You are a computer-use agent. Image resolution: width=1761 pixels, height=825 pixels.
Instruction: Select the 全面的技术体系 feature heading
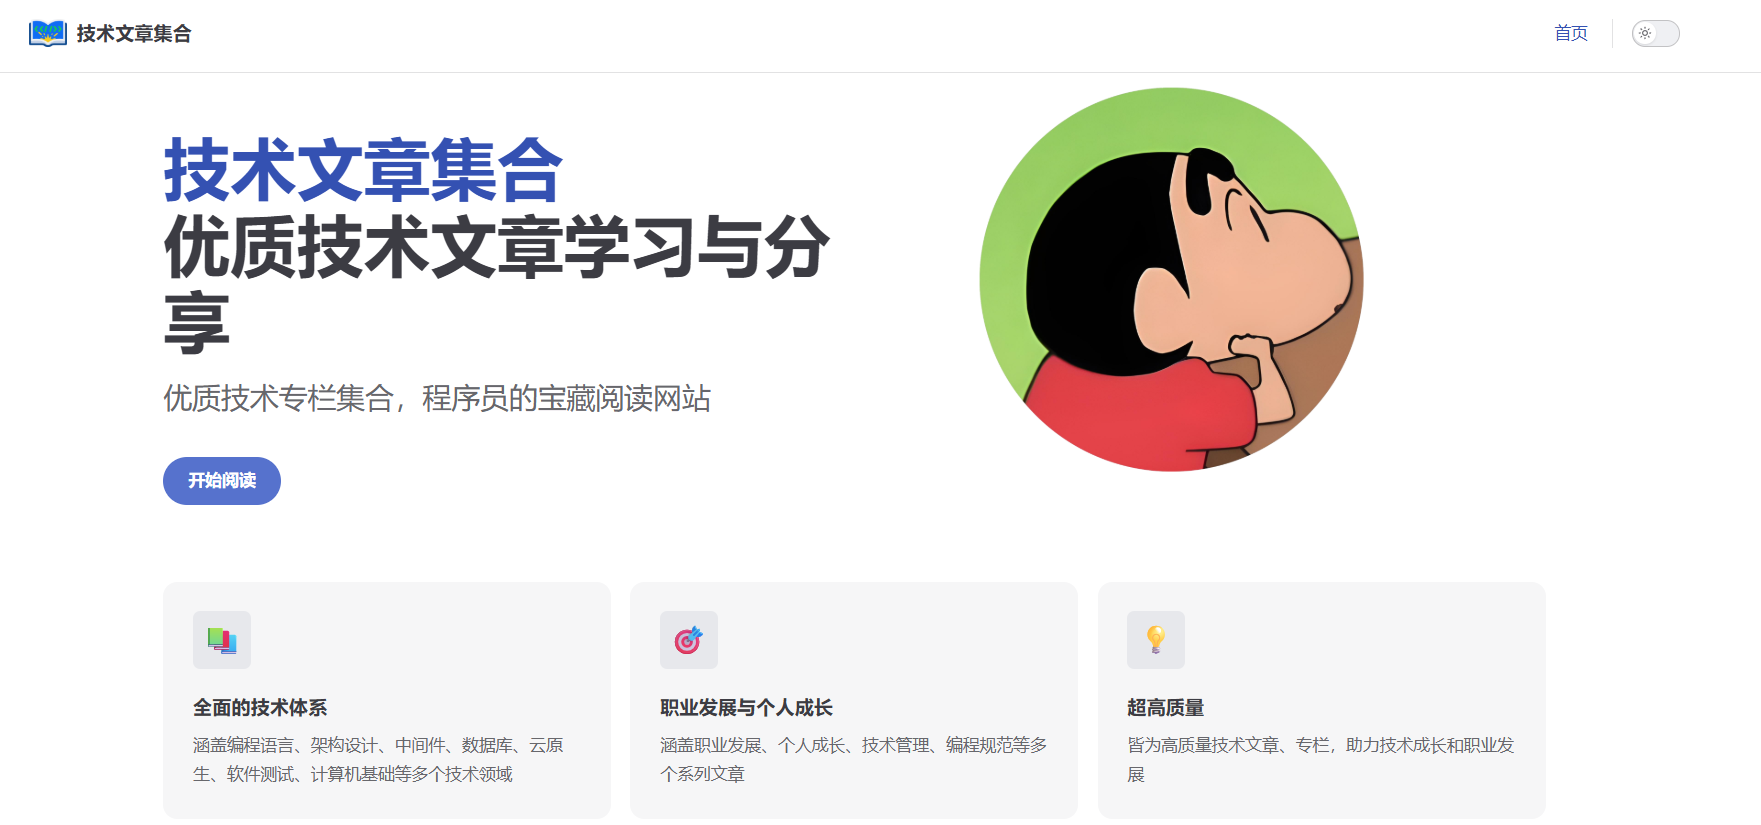point(260,707)
